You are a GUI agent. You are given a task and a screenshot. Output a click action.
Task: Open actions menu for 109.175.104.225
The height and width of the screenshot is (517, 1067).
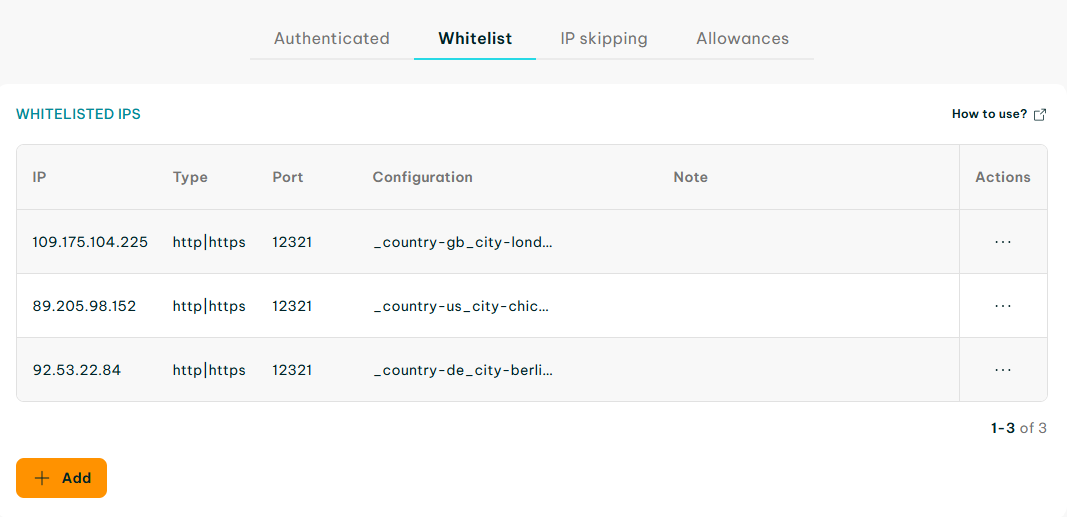tap(1003, 241)
